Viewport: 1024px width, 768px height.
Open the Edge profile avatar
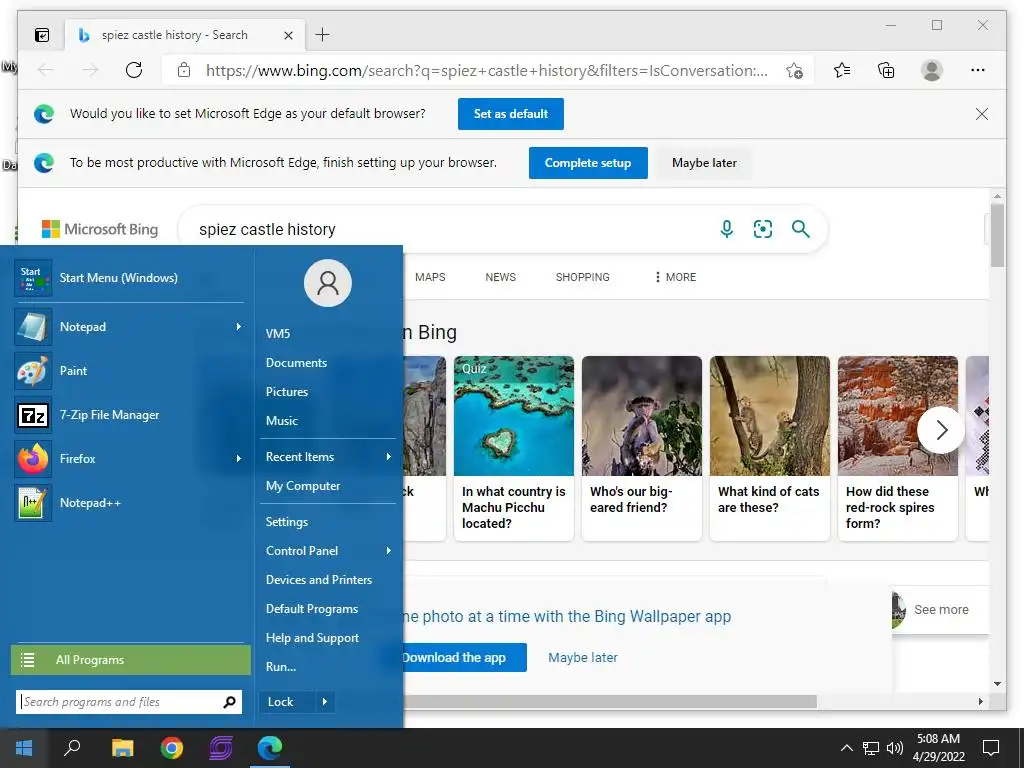tap(932, 70)
